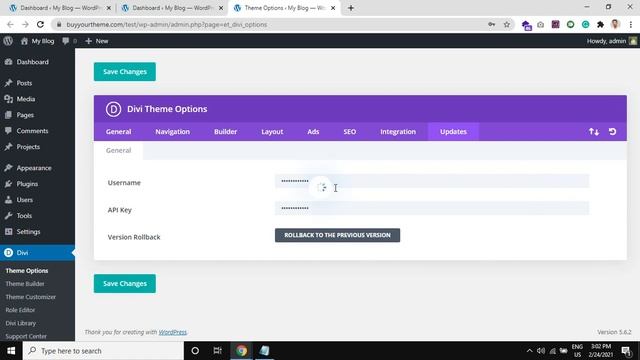Click the Username input field
The width and height of the screenshot is (640, 360).
432,181
